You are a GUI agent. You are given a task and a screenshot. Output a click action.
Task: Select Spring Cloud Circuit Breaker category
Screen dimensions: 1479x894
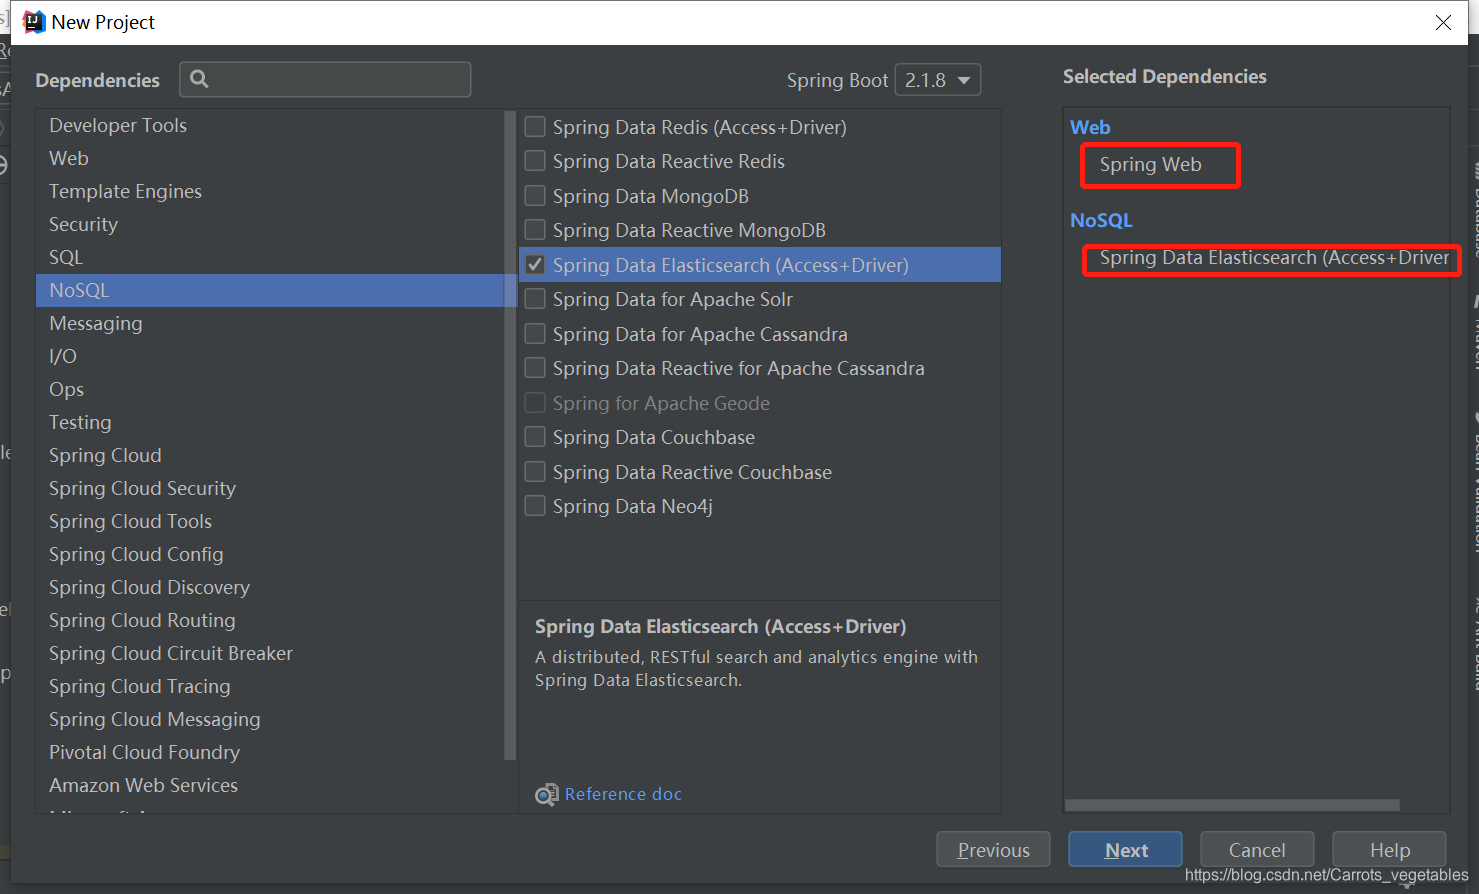click(270, 653)
